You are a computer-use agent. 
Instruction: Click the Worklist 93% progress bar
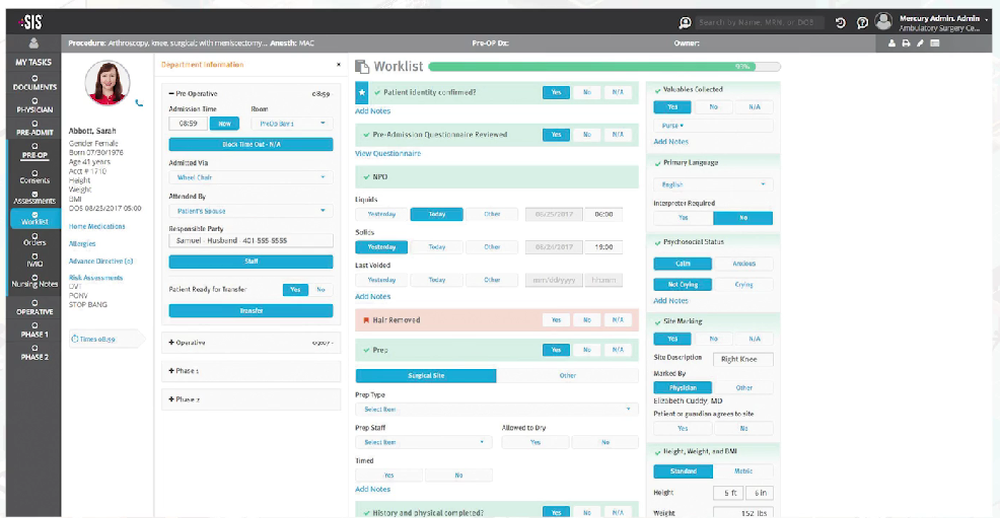(x=605, y=66)
